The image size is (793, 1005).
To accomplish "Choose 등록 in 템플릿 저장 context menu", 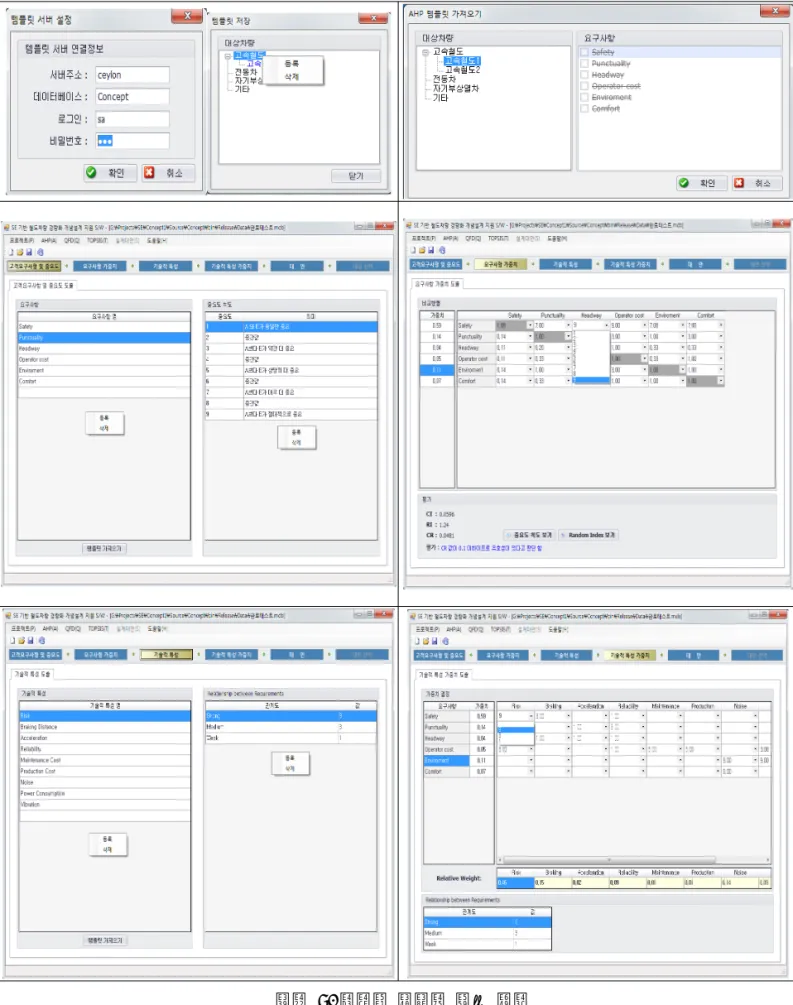I will point(292,63).
